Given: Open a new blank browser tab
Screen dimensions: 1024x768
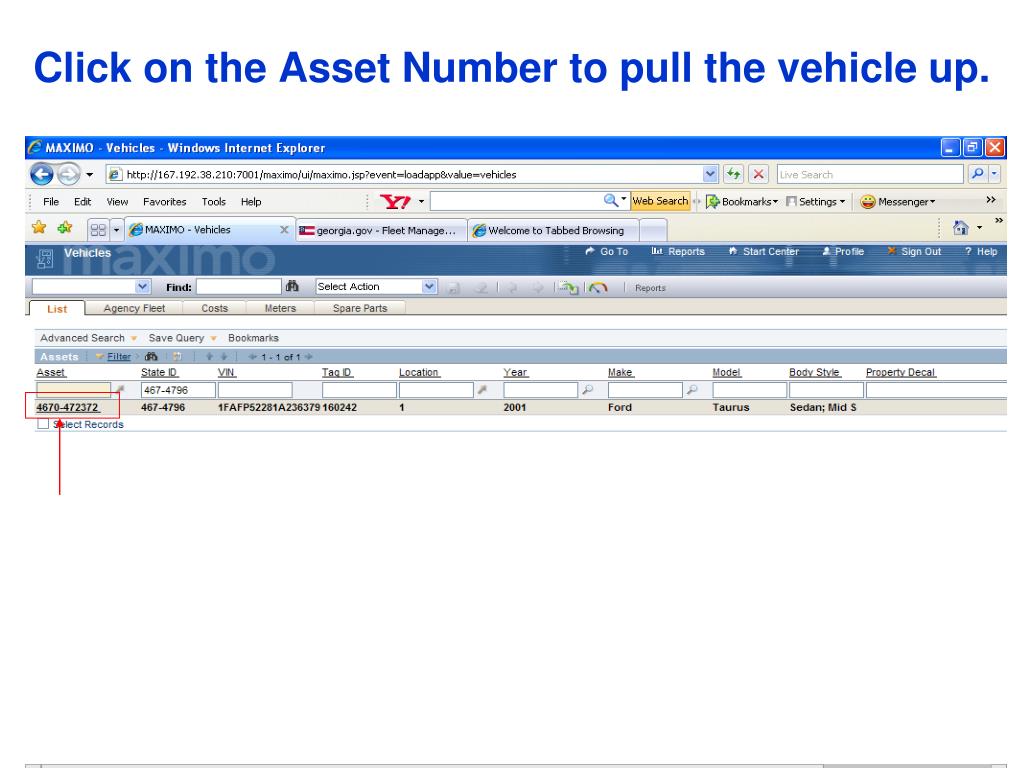Looking at the screenshot, I should 653,231.
